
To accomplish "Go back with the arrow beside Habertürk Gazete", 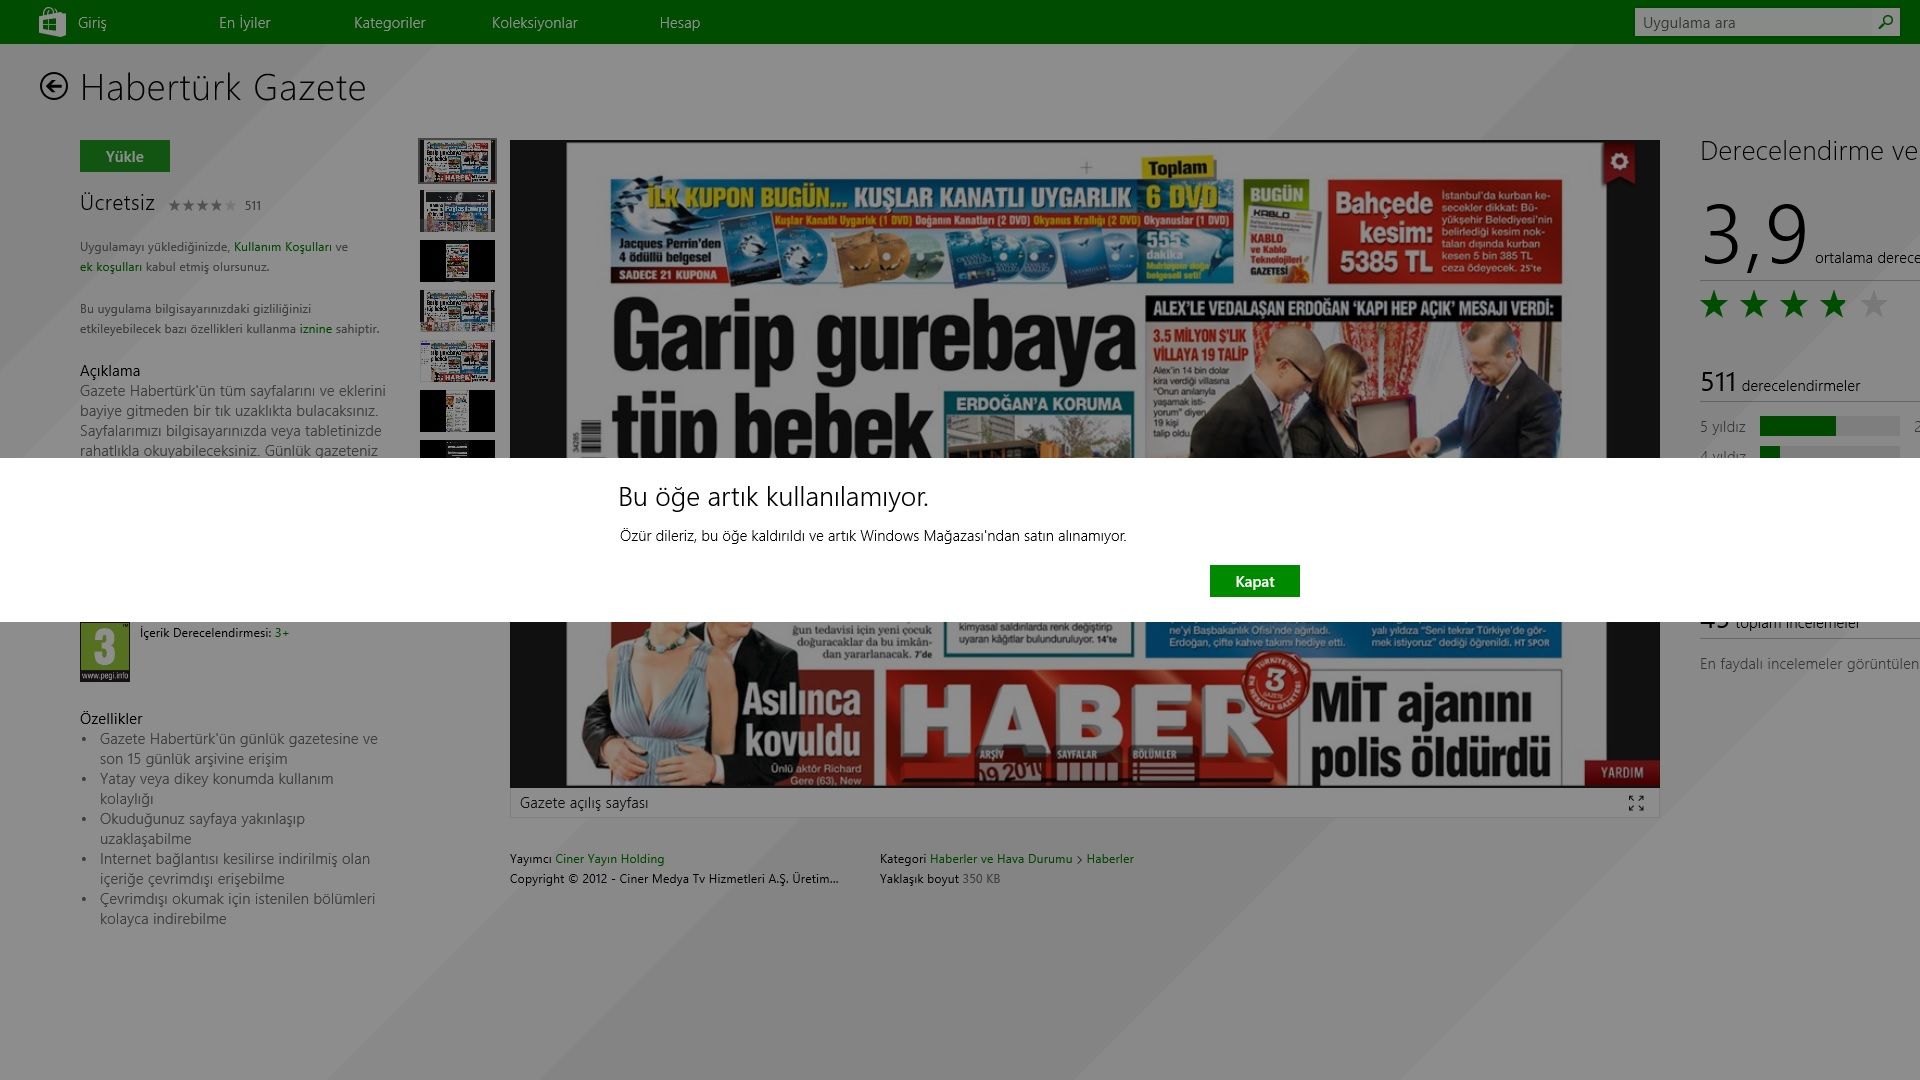I will 54,87.
